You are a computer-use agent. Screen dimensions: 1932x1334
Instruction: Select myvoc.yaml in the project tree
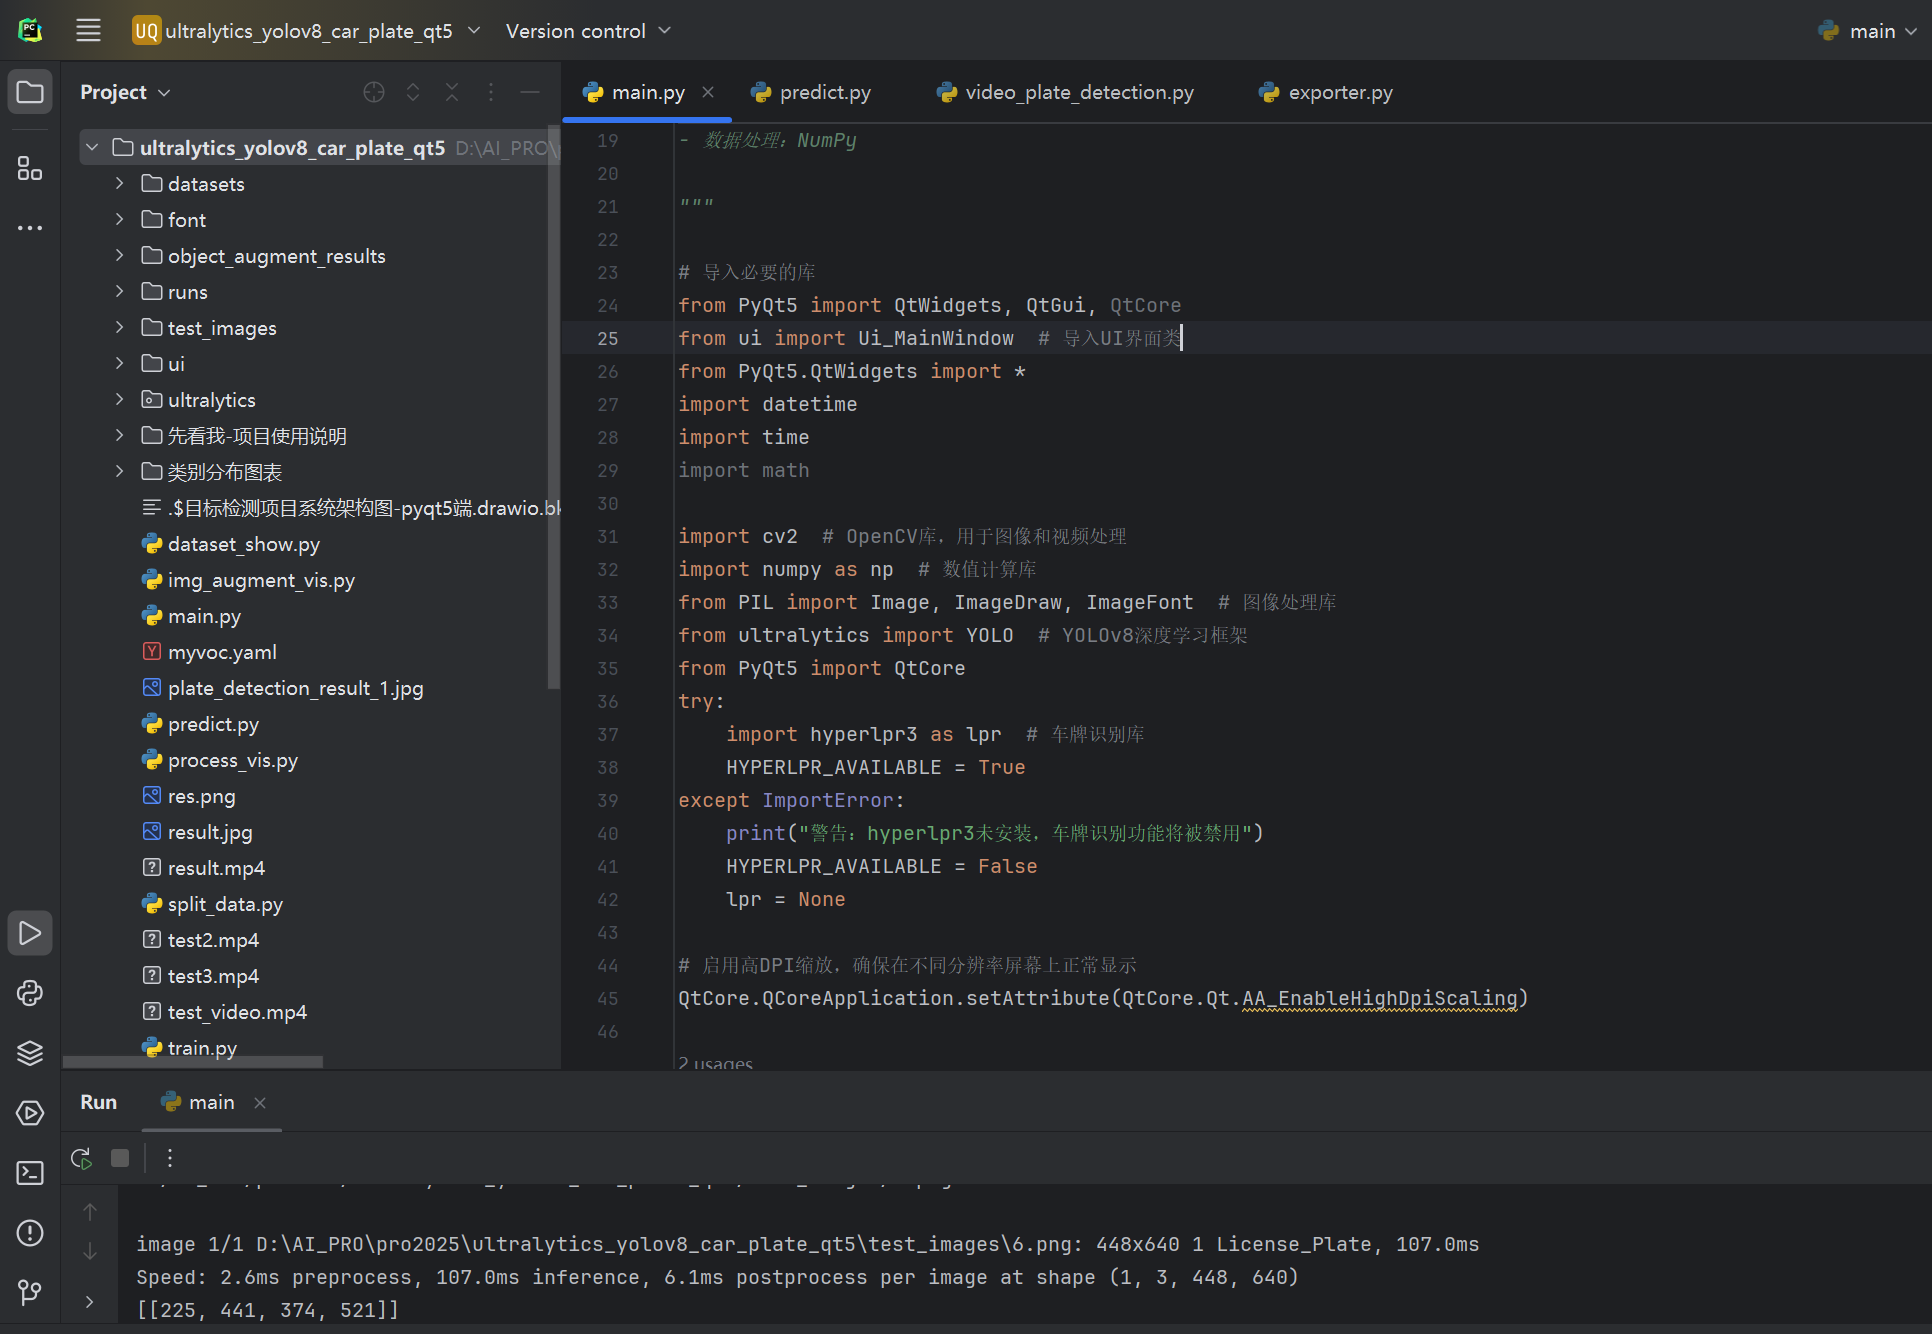[222, 652]
